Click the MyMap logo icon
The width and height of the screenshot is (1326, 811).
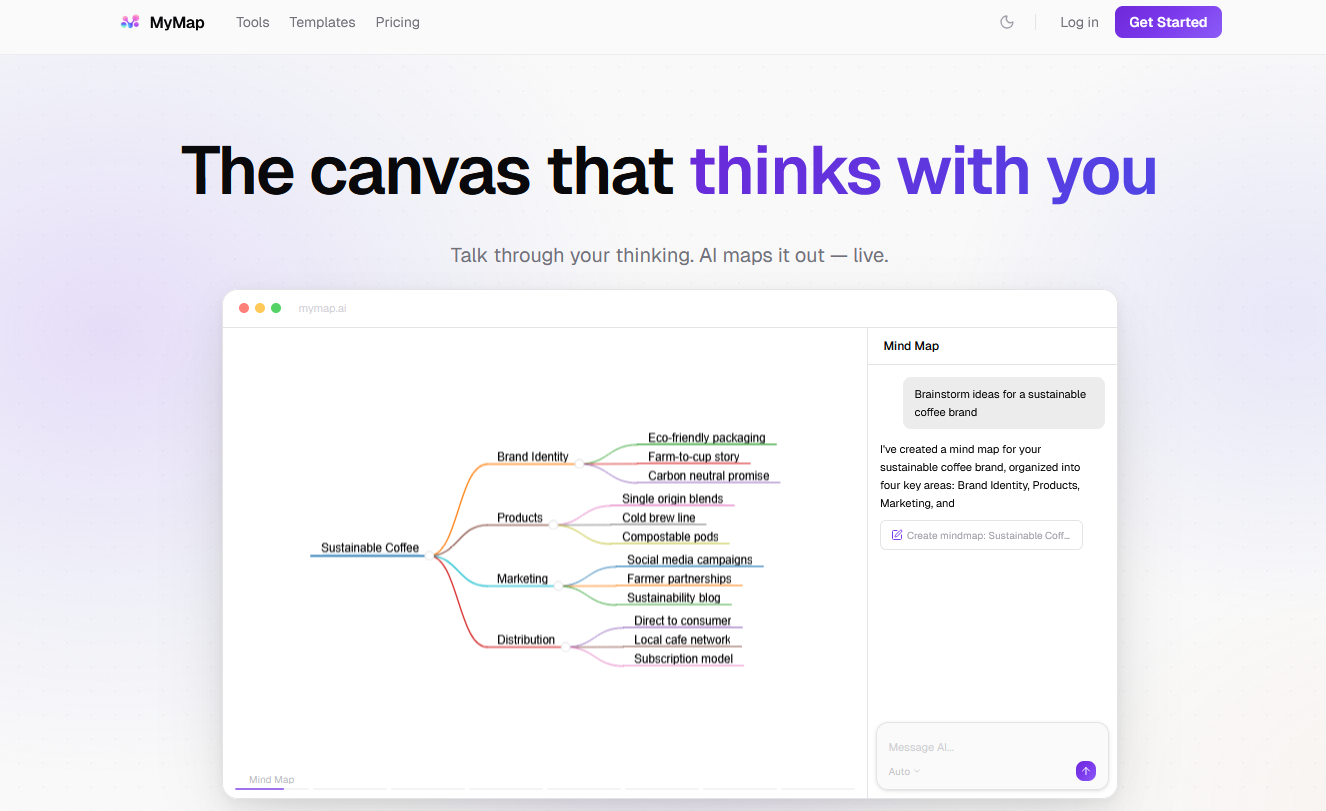pyautogui.click(x=130, y=22)
